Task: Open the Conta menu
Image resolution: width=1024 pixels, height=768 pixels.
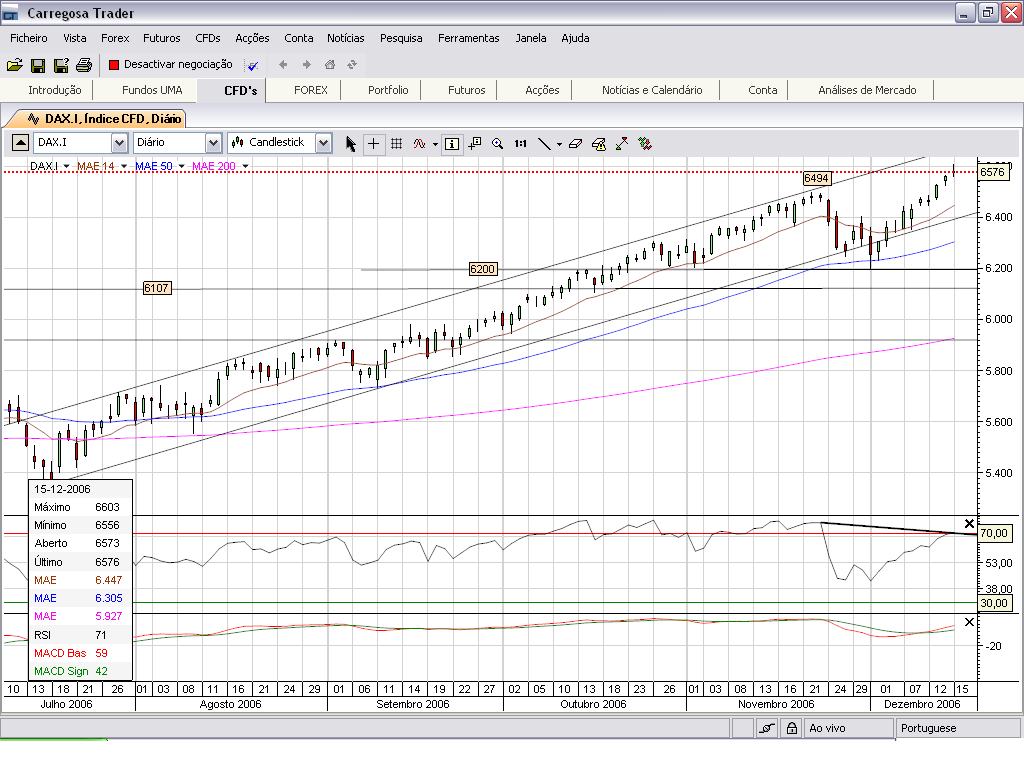Action: click(298, 38)
